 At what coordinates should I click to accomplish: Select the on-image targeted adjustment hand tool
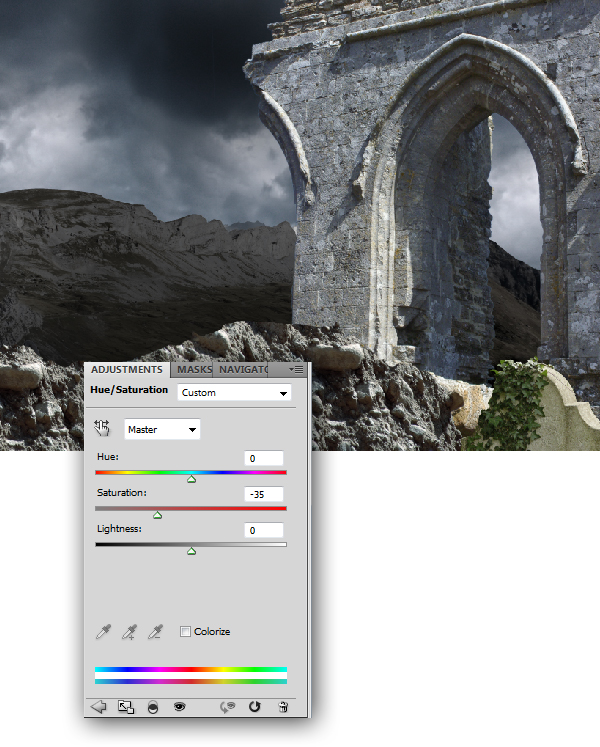[x=102, y=429]
